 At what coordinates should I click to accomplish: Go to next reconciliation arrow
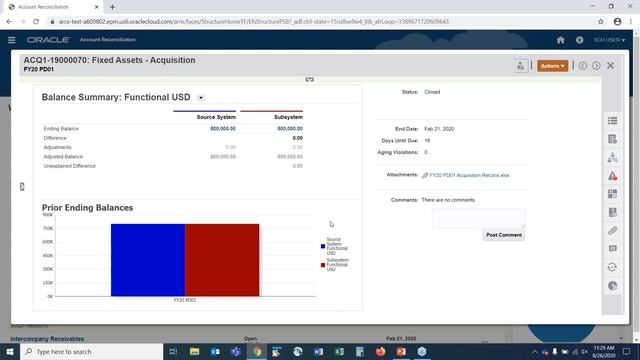pyautogui.click(x=596, y=66)
